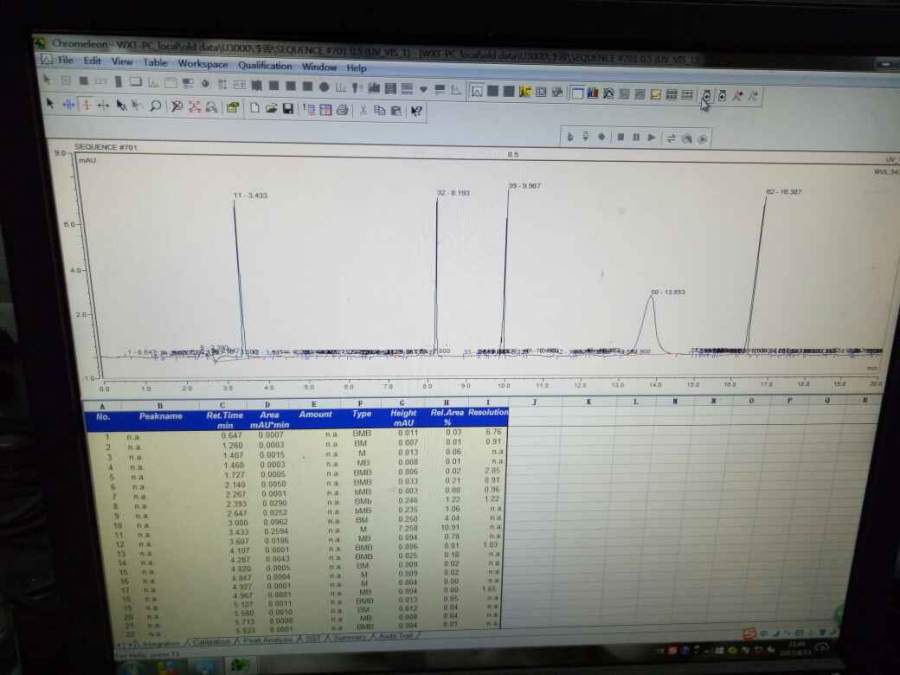Click cell with retention time 0.647
This screenshot has width=900, height=675.
[232, 436]
